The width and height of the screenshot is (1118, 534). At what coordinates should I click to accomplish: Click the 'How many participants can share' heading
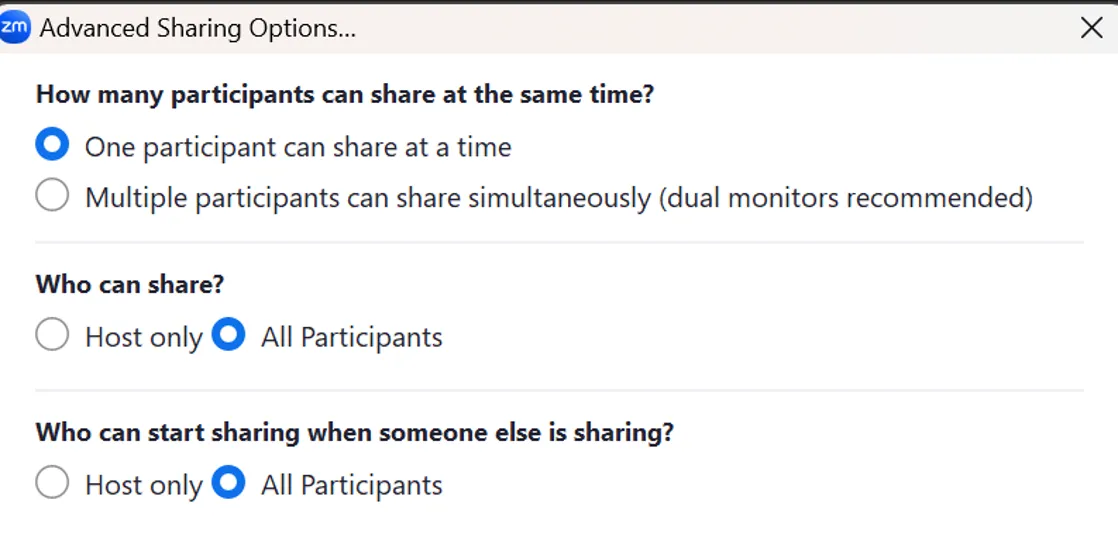tap(345, 96)
